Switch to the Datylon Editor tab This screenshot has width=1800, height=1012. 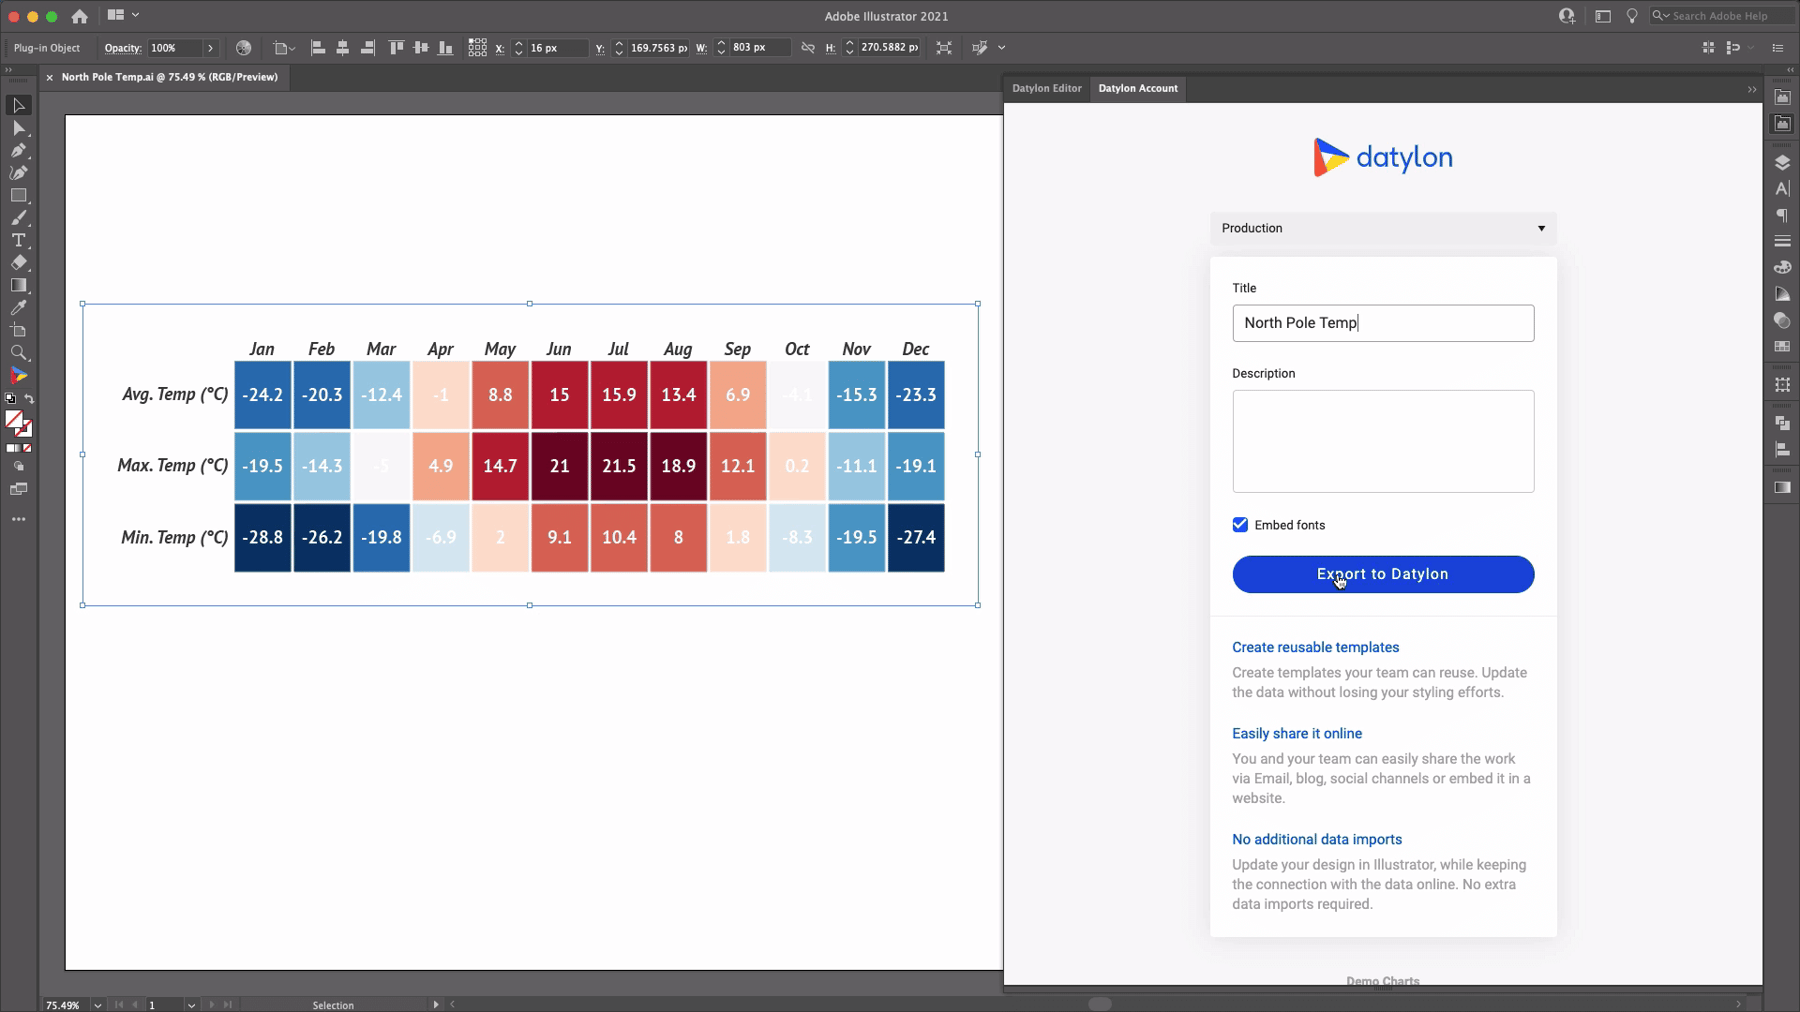click(x=1047, y=88)
